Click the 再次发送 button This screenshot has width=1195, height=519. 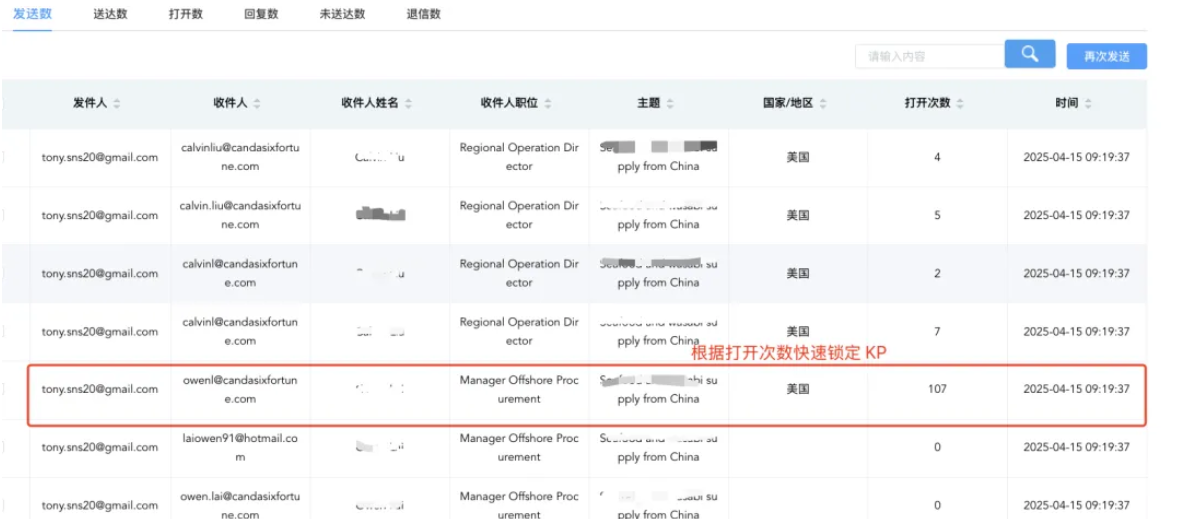[1106, 57]
